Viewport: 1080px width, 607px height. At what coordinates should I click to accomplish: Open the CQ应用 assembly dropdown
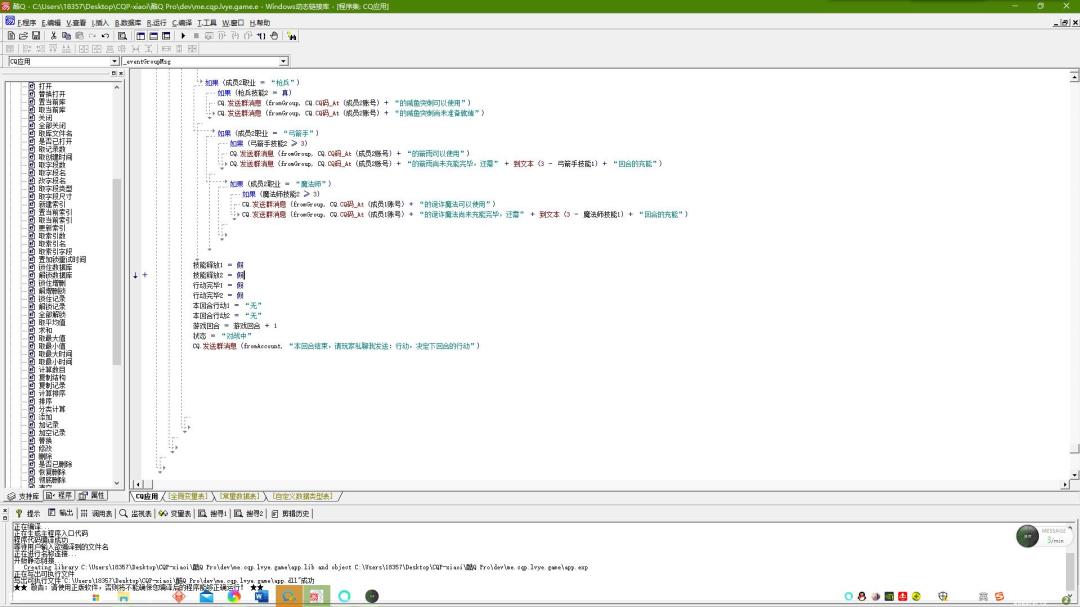(115, 61)
